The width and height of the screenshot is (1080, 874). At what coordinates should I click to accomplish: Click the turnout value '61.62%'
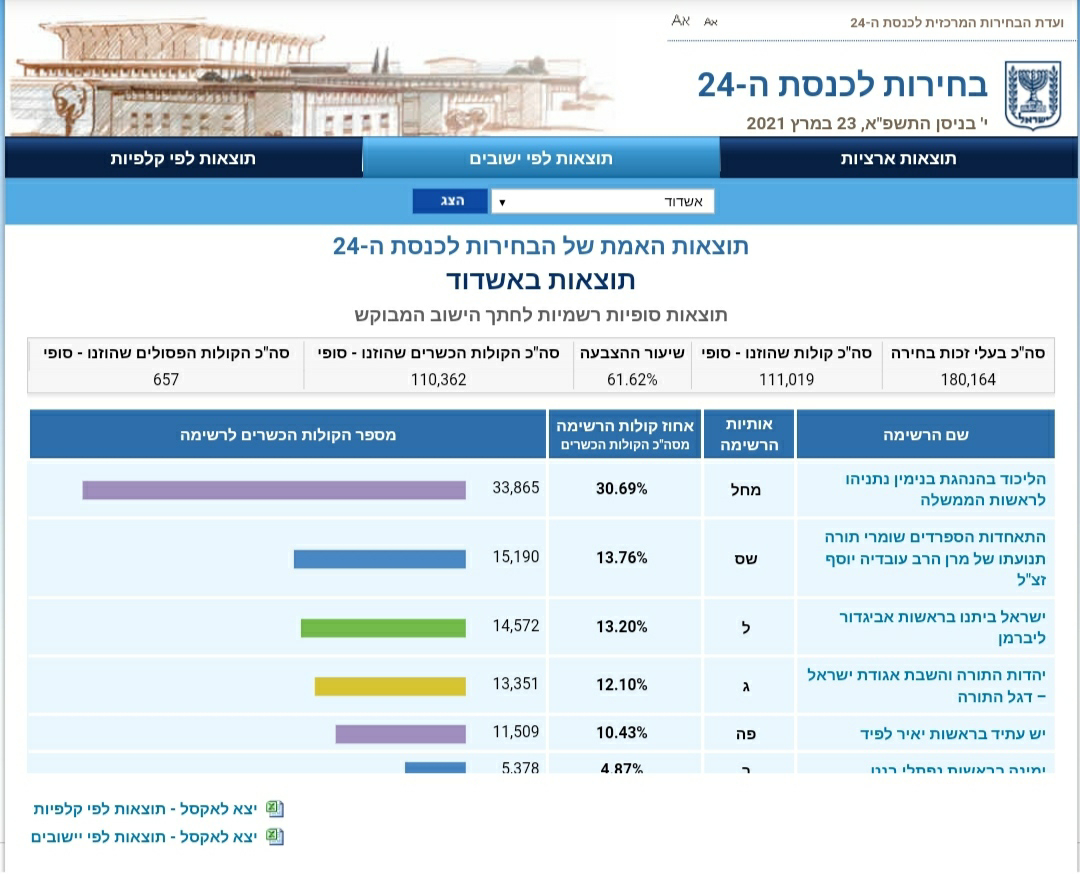(x=632, y=379)
